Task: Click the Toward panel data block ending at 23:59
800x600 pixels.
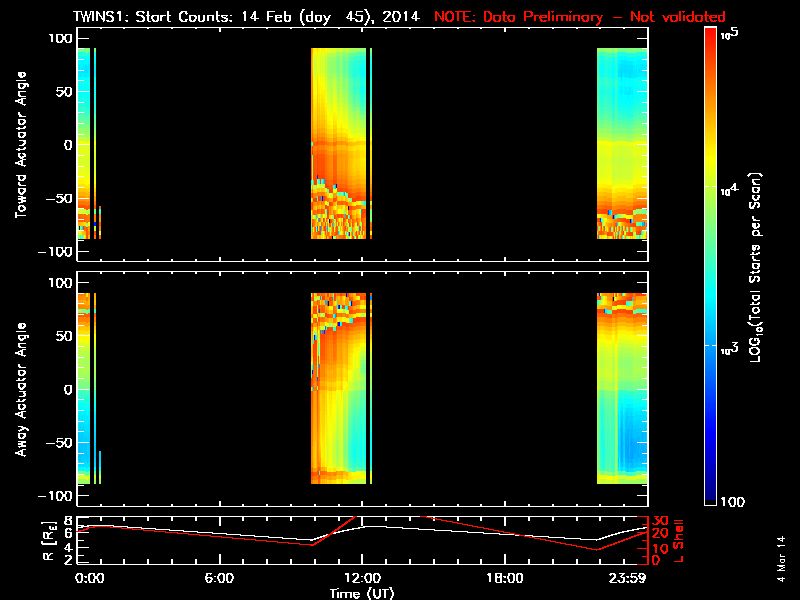Action: click(x=622, y=143)
